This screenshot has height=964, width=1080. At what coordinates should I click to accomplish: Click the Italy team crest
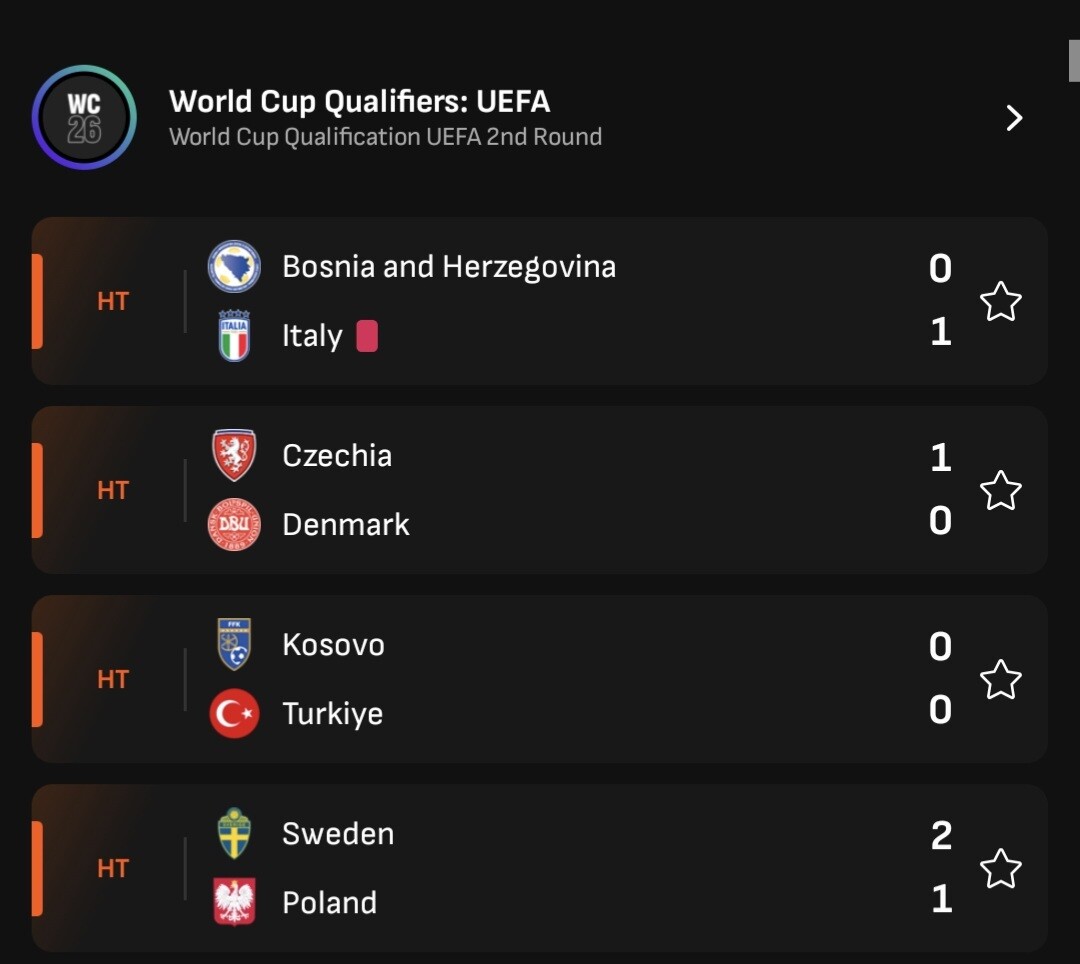tap(234, 336)
